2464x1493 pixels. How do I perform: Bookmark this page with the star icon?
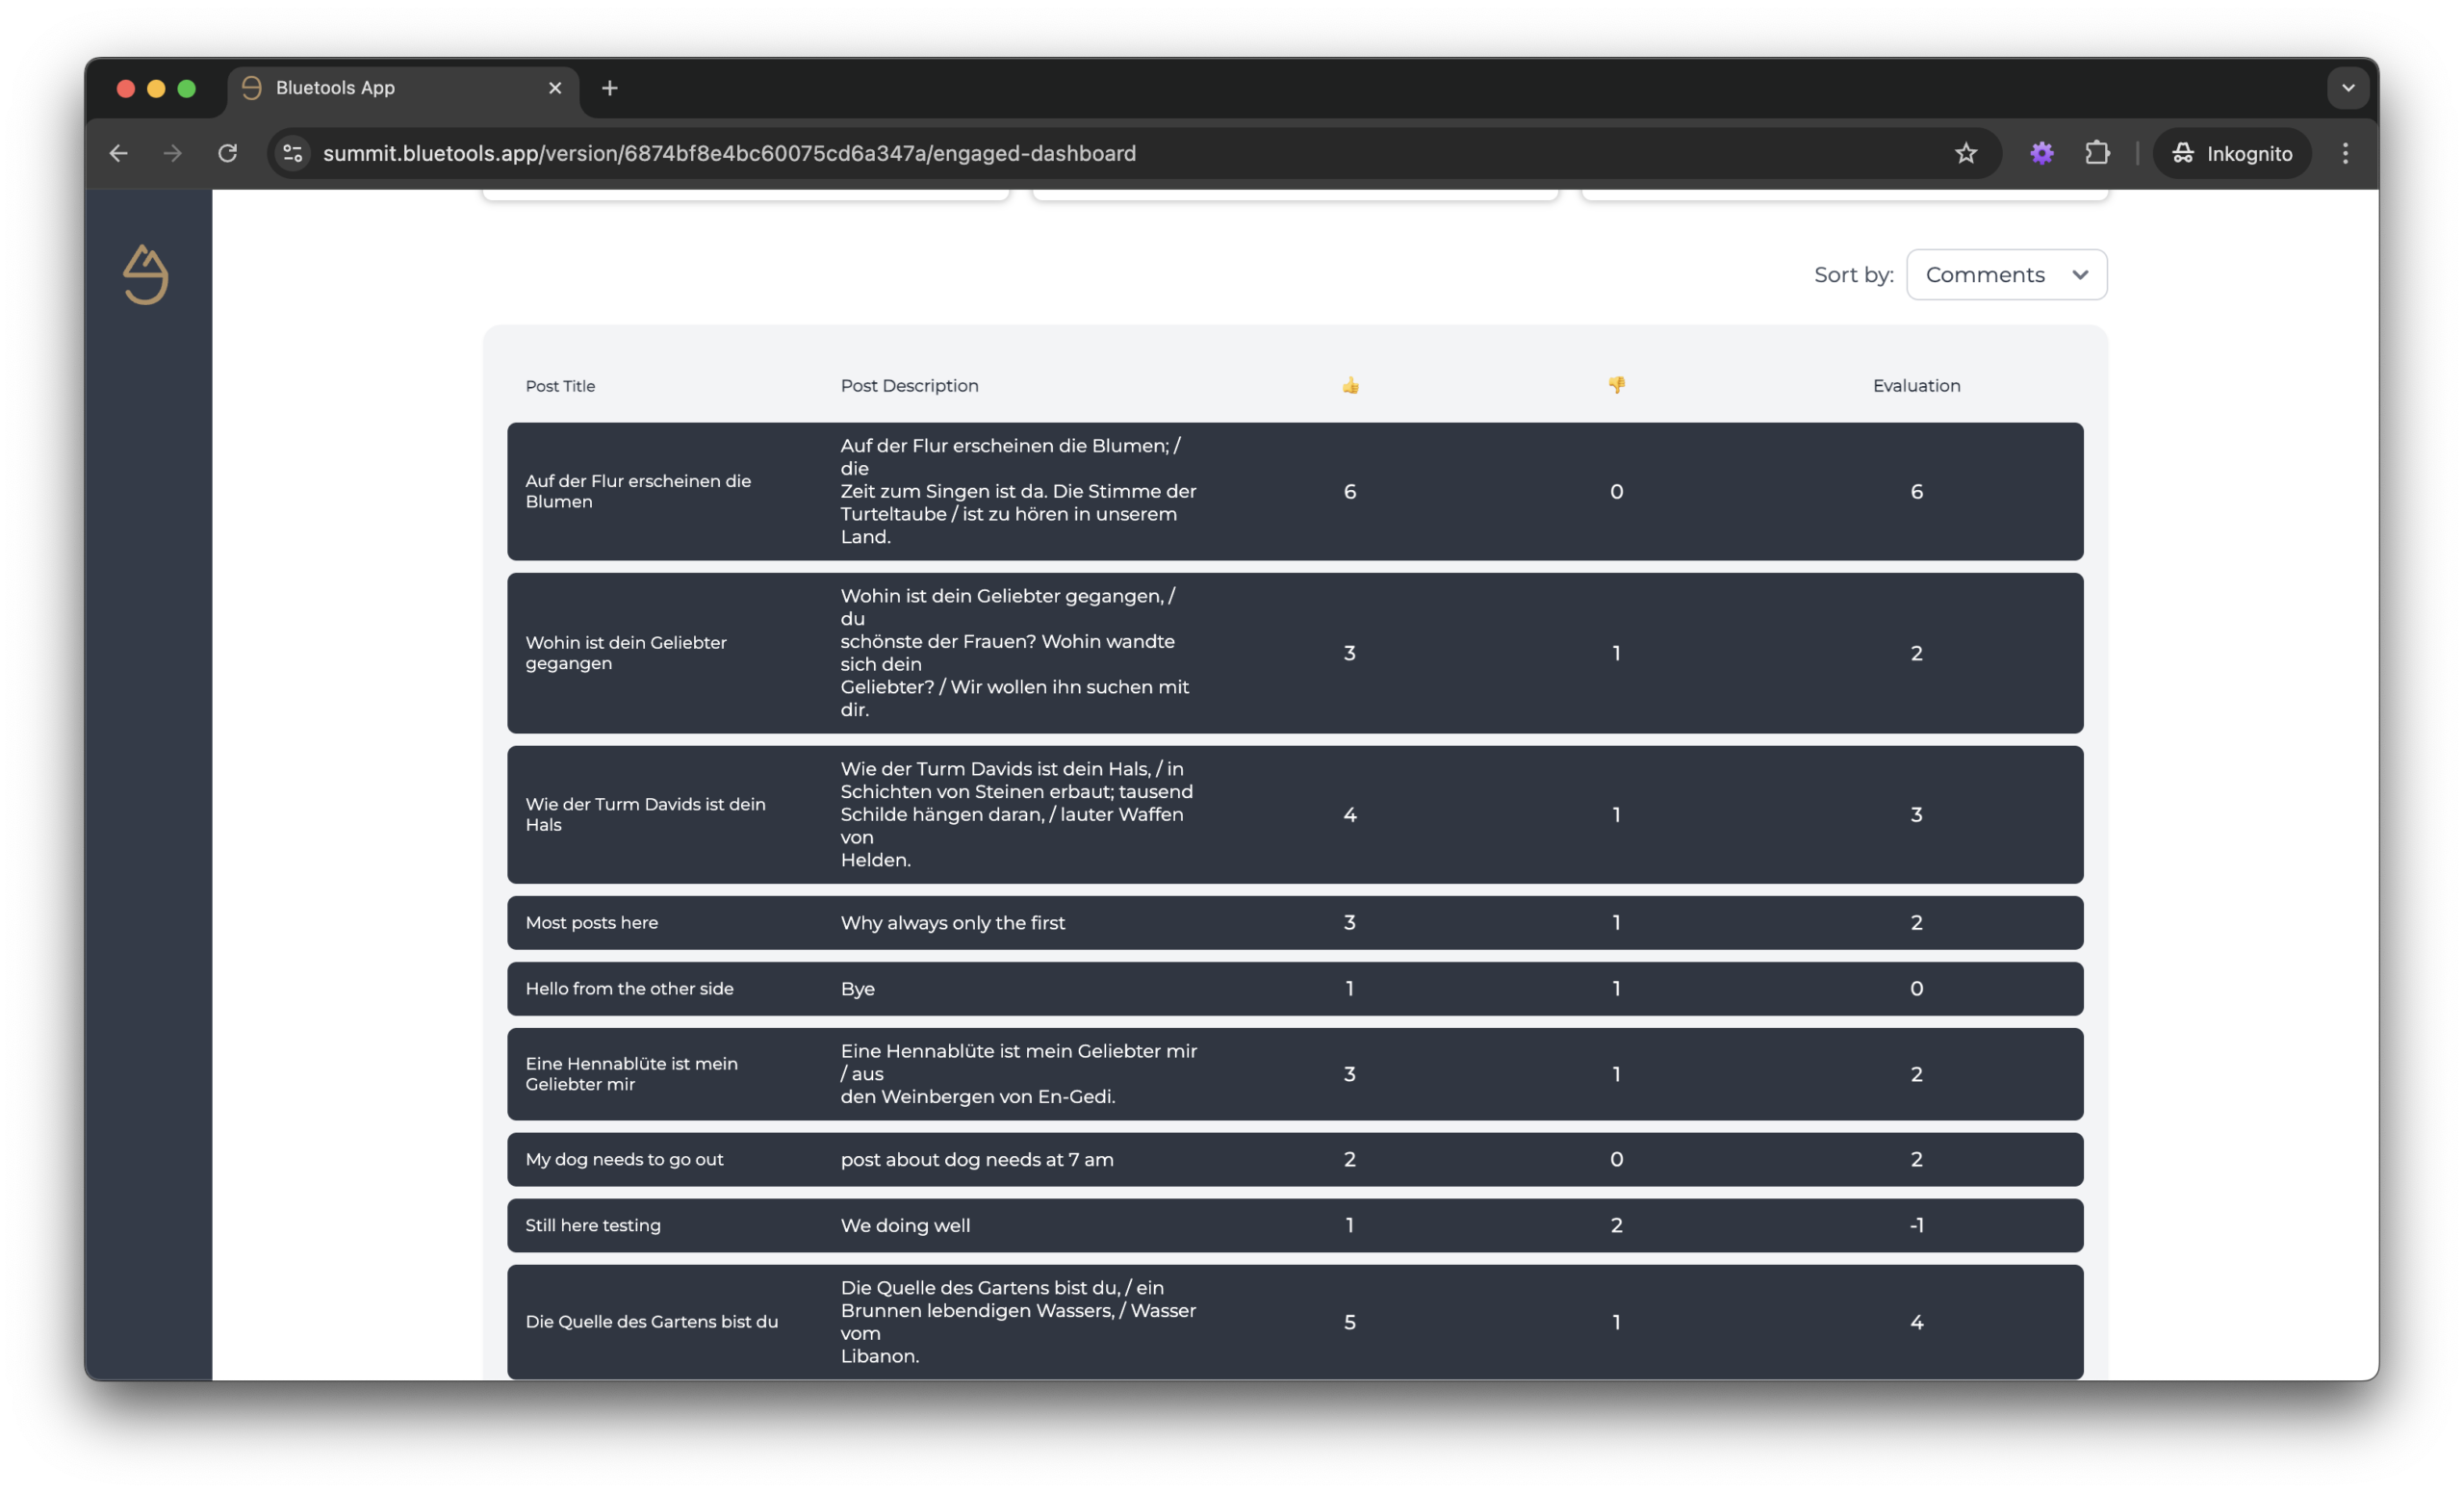click(1965, 153)
